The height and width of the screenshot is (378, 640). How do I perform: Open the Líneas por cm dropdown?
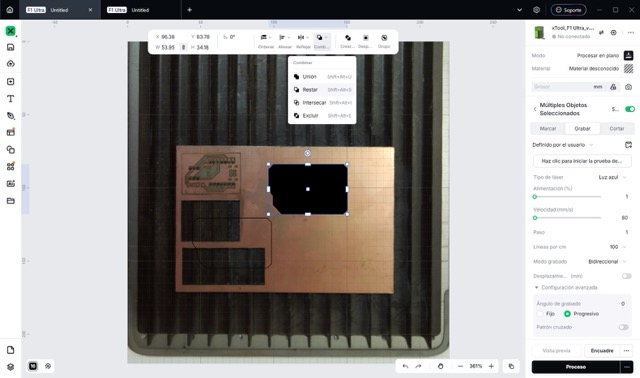click(618, 247)
